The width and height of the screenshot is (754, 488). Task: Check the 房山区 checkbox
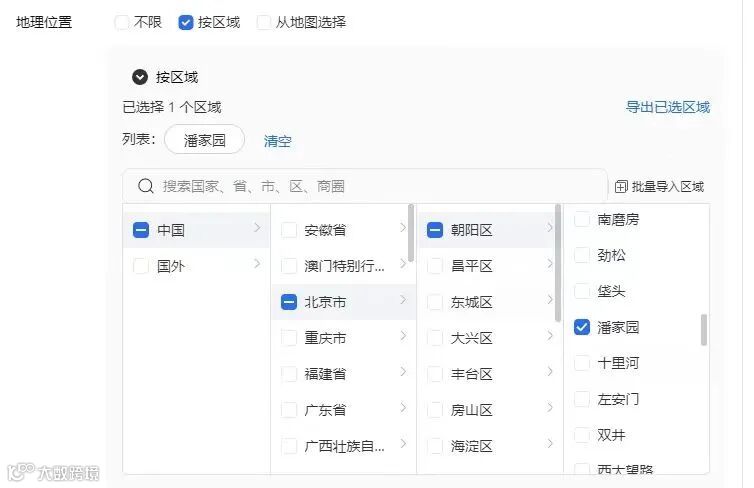coord(435,410)
